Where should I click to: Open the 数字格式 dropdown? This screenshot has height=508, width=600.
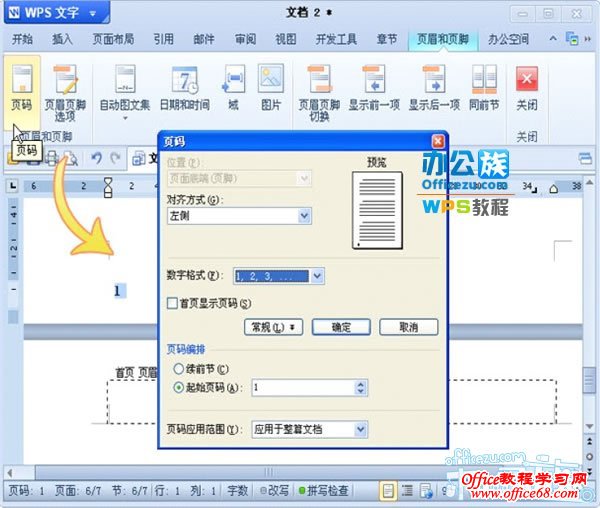pos(279,276)
